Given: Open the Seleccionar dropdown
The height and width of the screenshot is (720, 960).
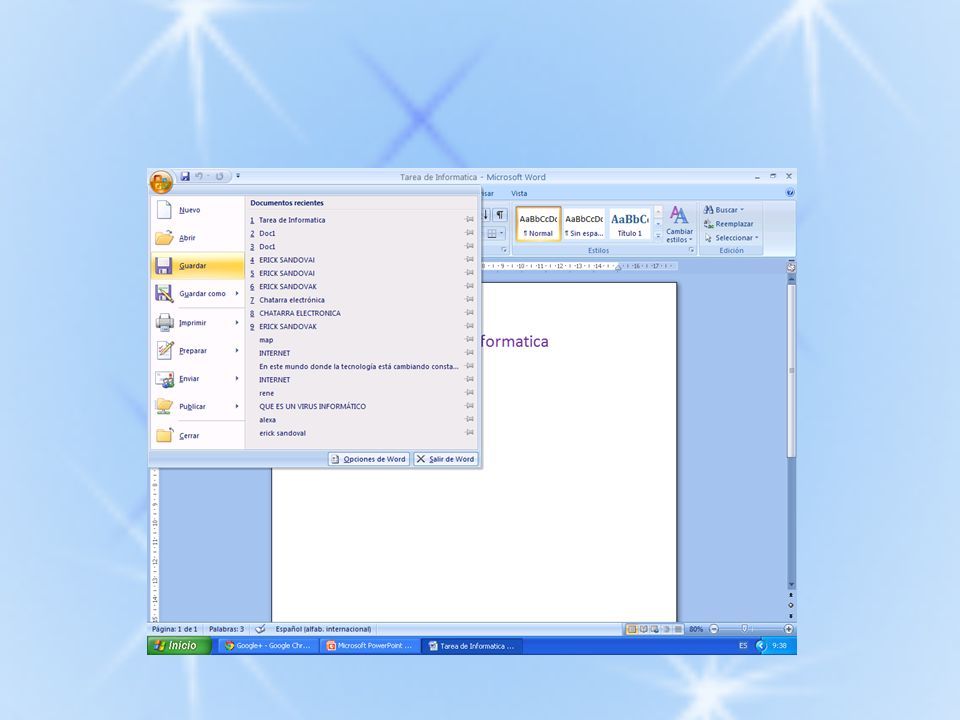Looking at the screenshot, I should tap(731, 238).
